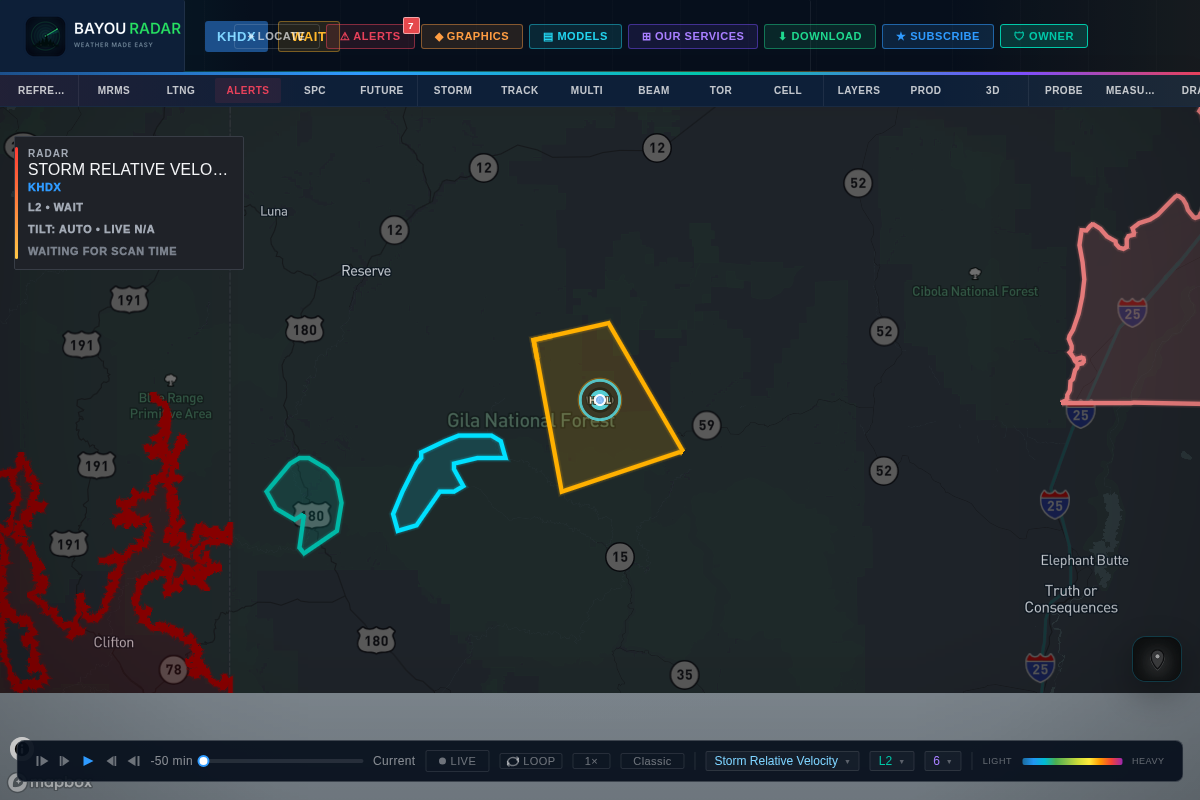Toggle the TRACK tool
The image size is (1200, 800).
point(520,90)
